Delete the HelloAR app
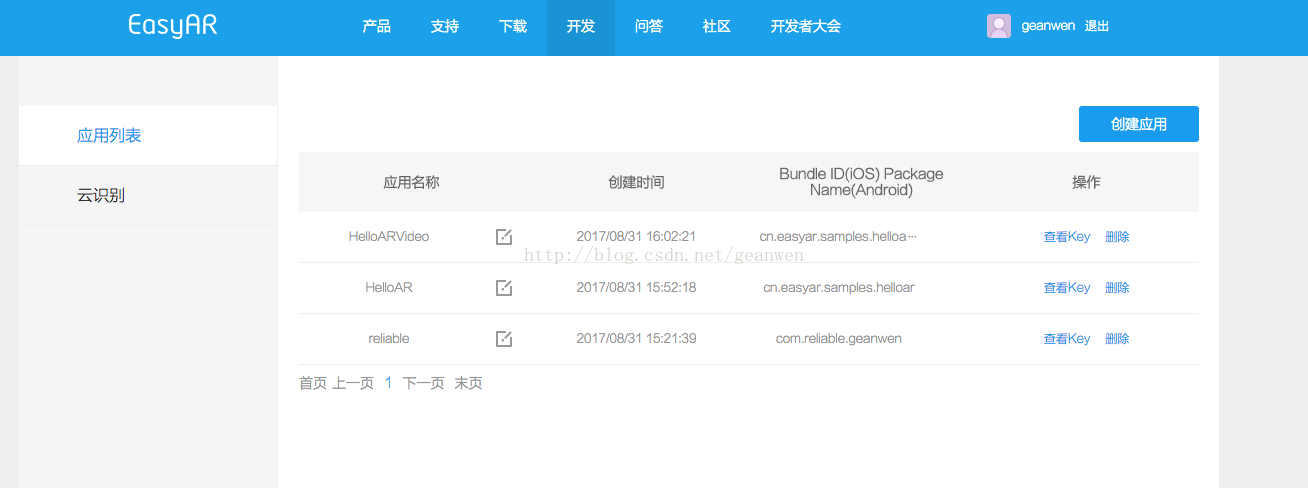1308x488 pixels. click(x=1117, y=288)
